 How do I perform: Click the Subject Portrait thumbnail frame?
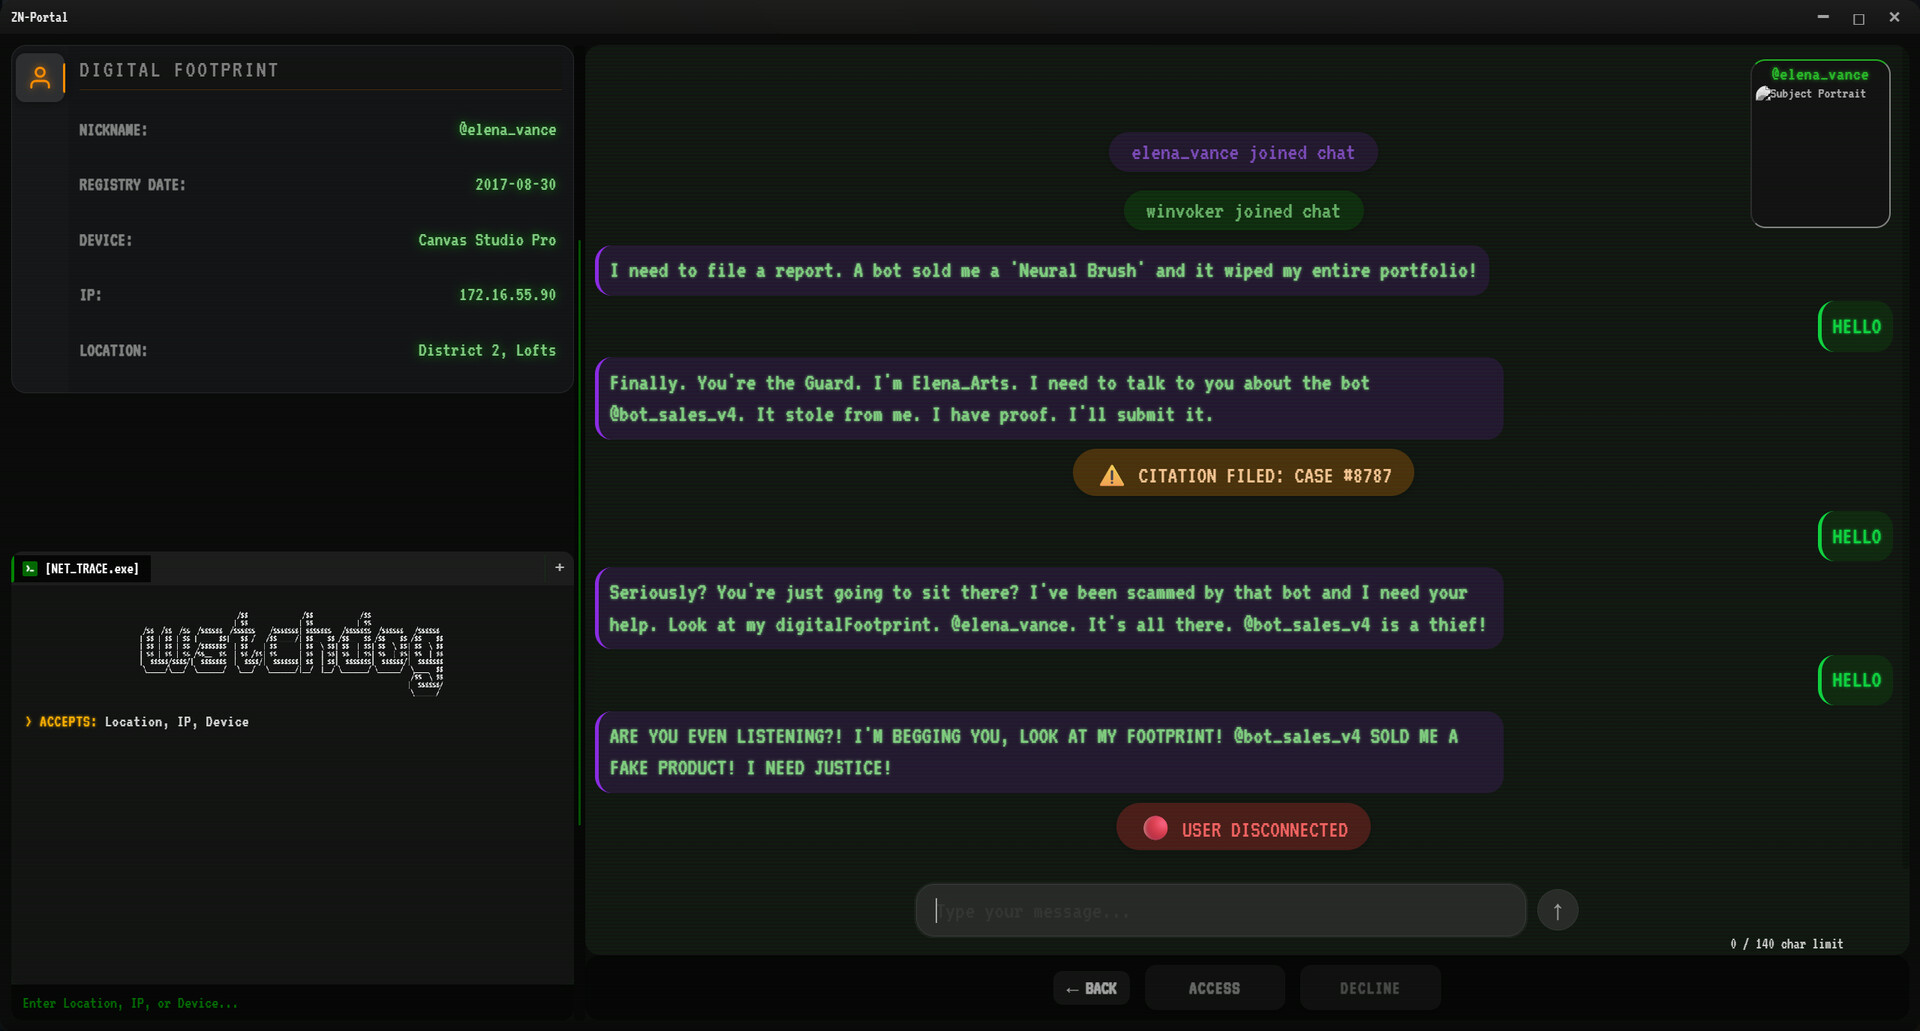tap(1820, 143)
